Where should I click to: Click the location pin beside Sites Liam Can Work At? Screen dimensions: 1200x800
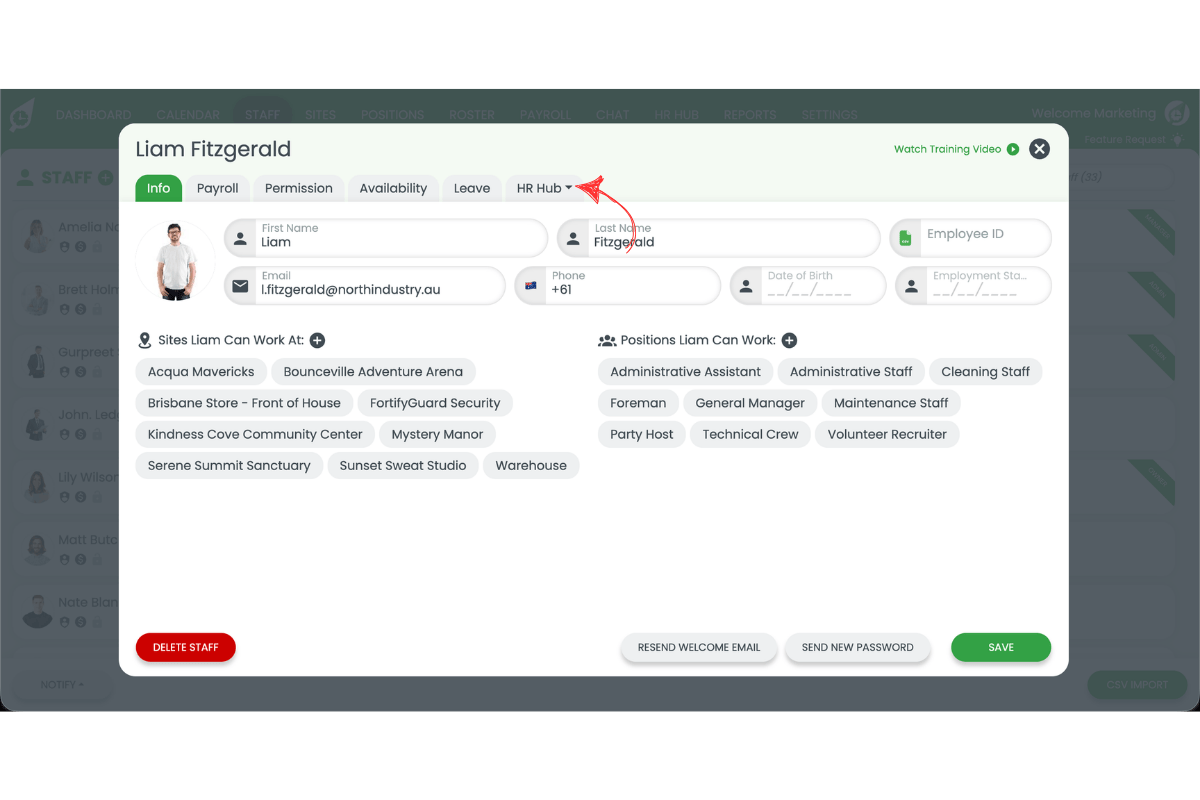143,340
